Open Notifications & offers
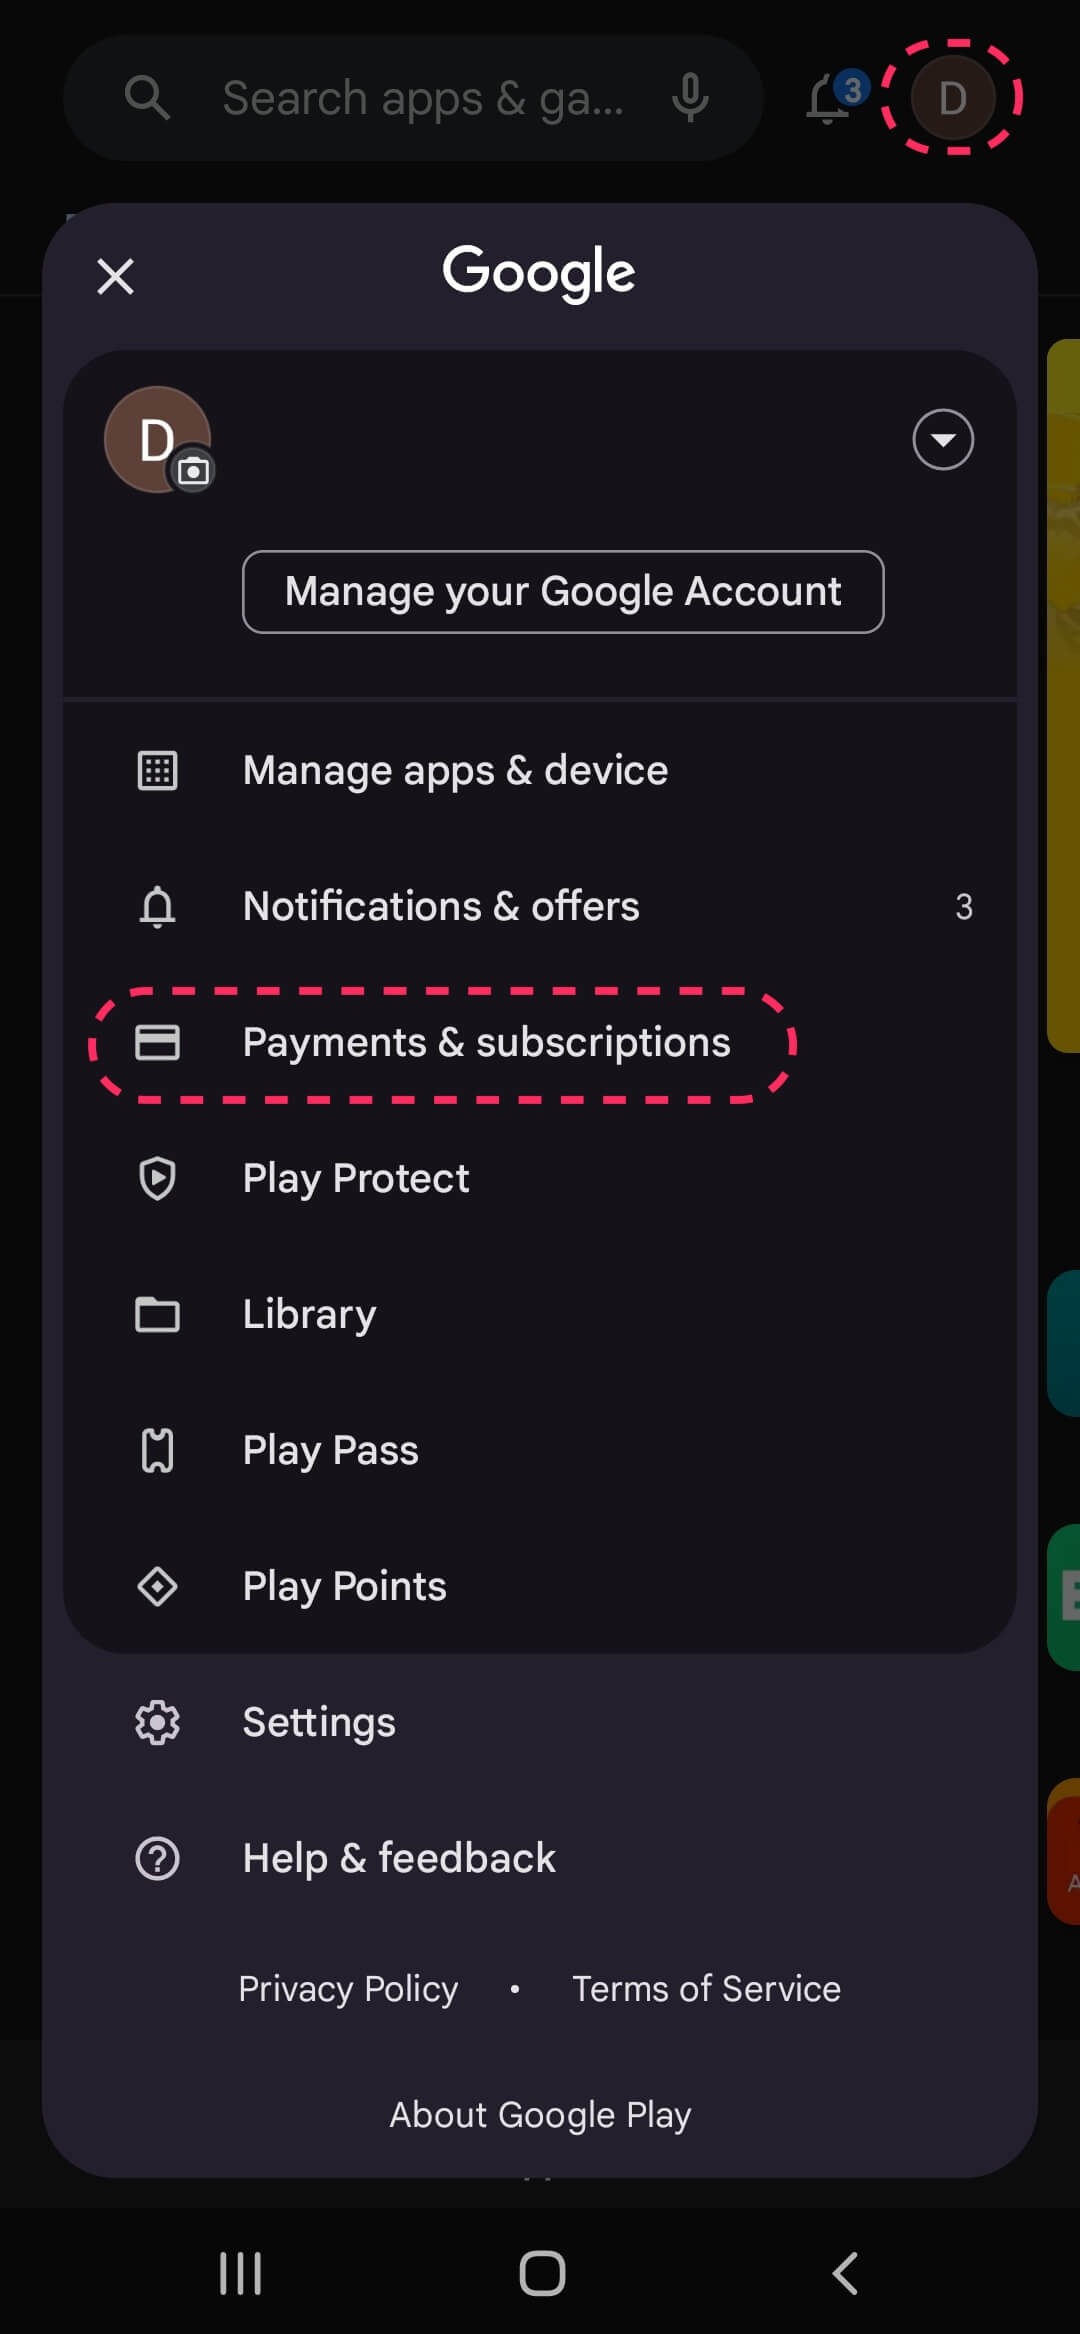 coord(441,907)
